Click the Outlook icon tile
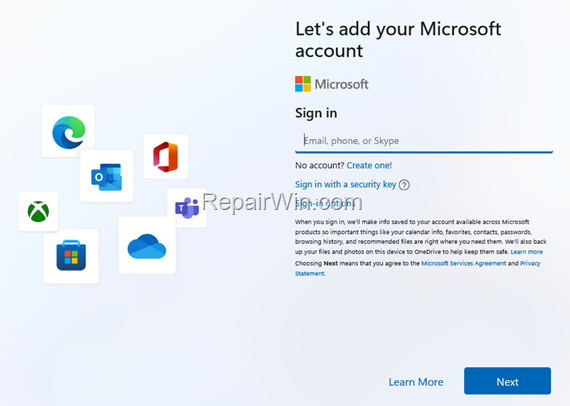 [x=107, y=176]
